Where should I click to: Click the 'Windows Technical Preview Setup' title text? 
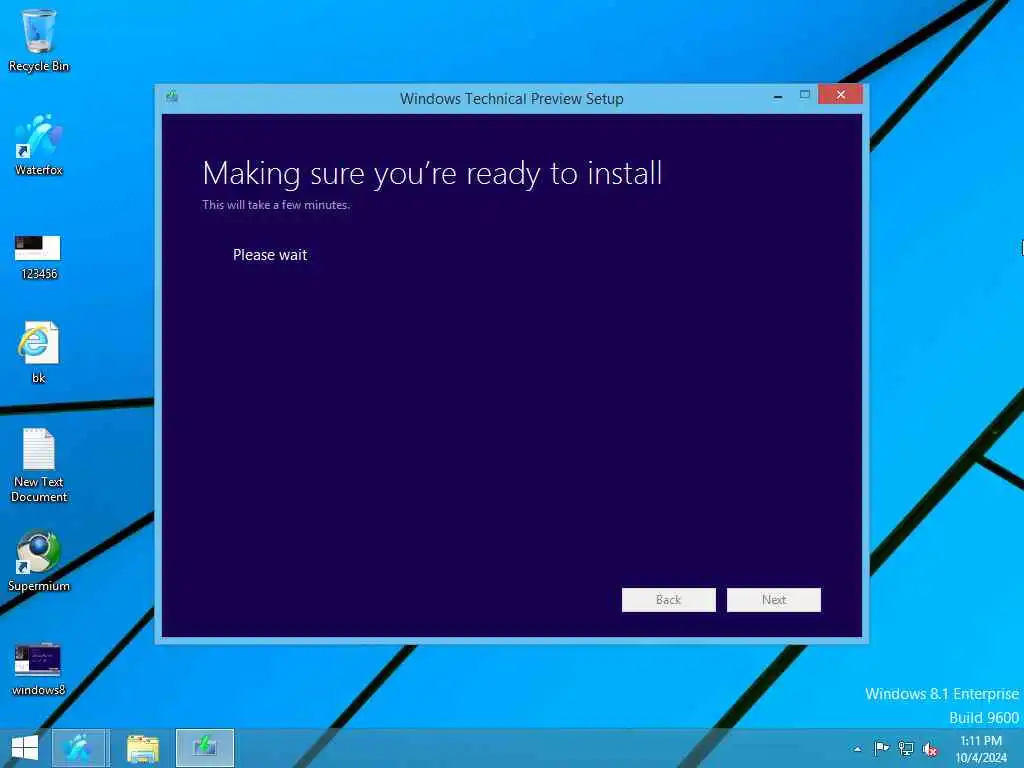511,99
